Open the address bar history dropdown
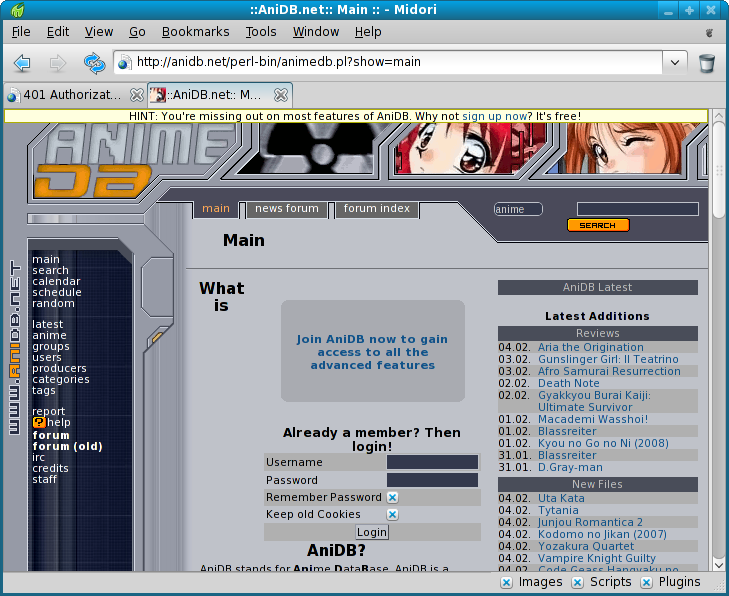 click(675, 62)
